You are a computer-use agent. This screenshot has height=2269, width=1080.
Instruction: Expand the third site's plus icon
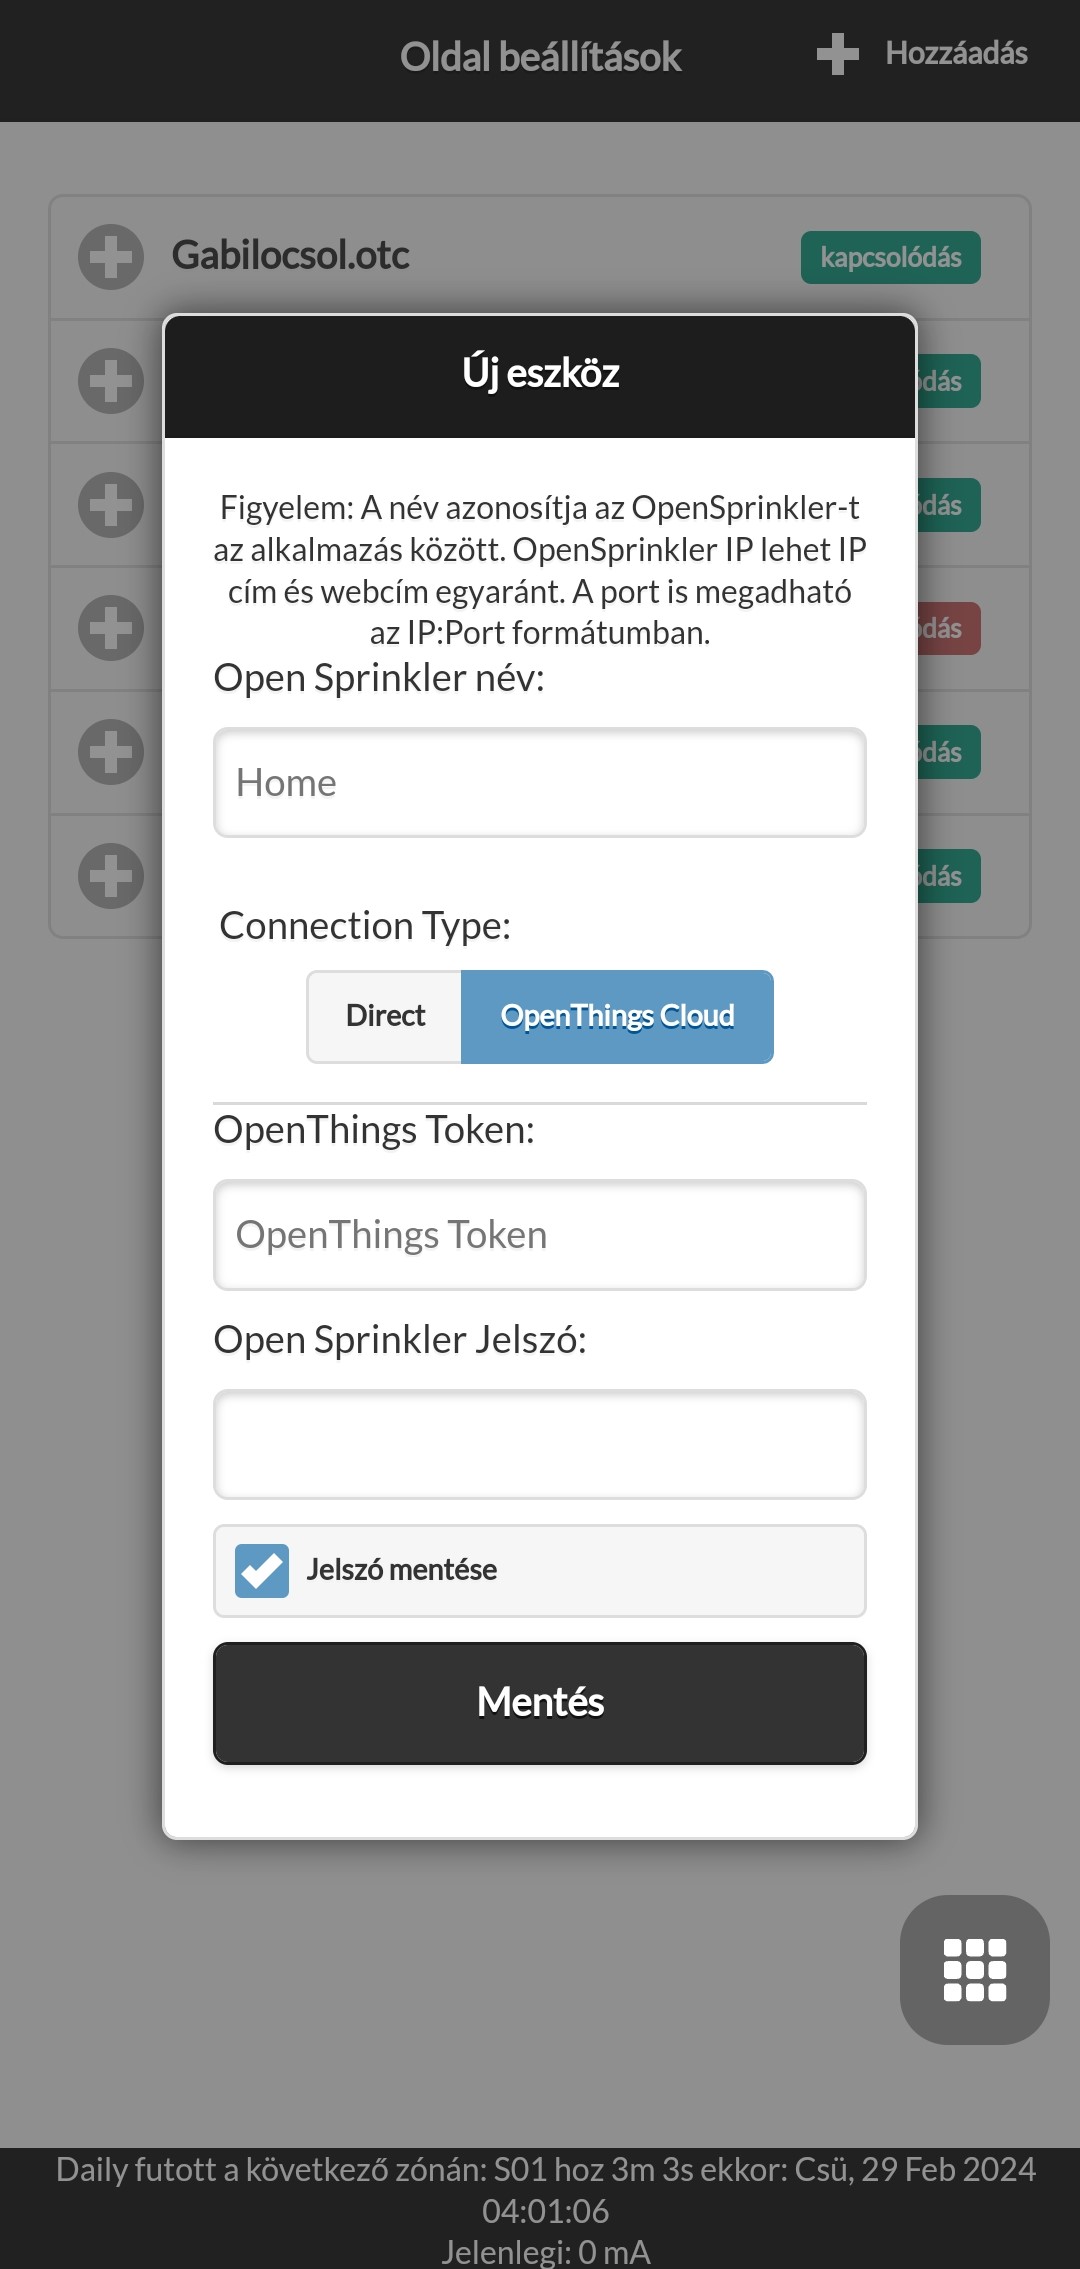[x=111, y=505]
